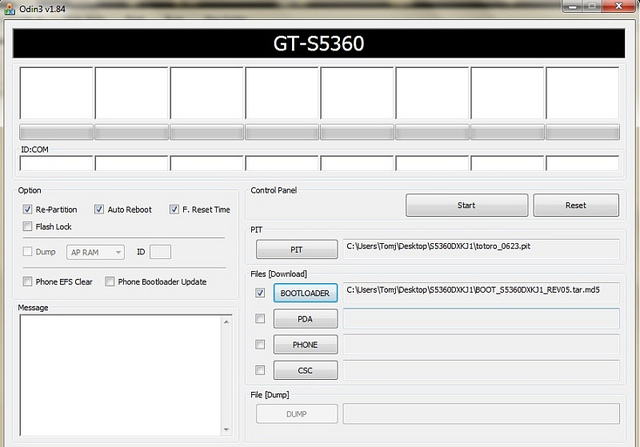Image resolution: width=640 pixels, height=447 pixels.
Task: Tick the checkbox beside PDA
Action: click(260, 318)
